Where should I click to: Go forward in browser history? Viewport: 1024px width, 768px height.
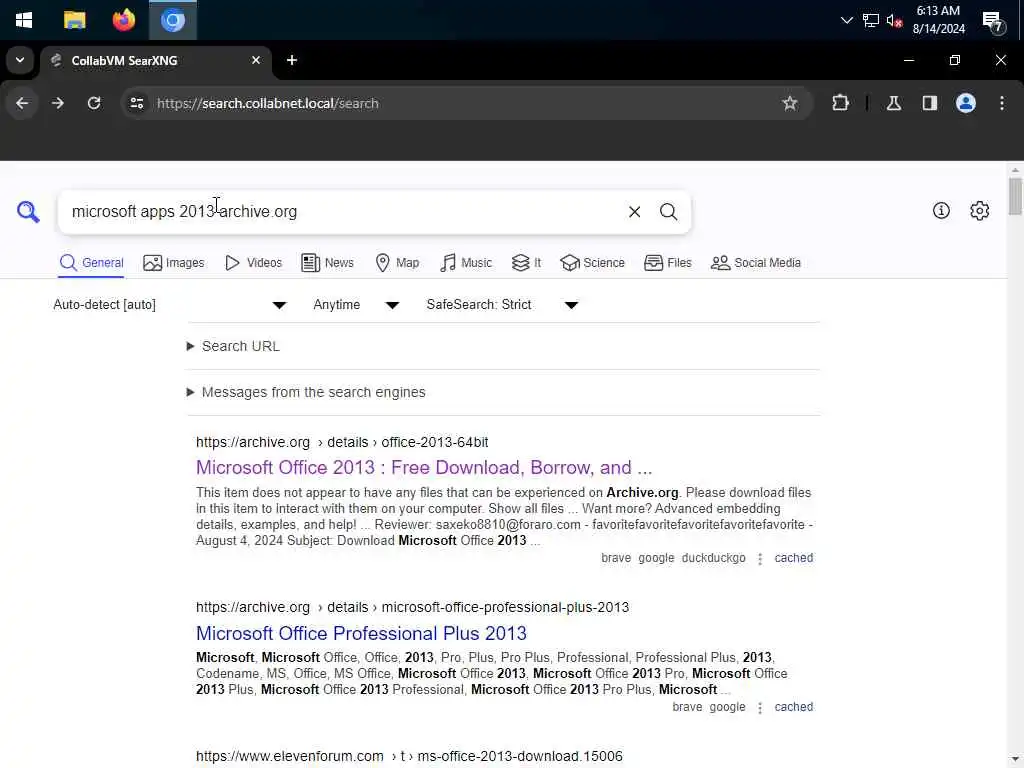(58, 103)
